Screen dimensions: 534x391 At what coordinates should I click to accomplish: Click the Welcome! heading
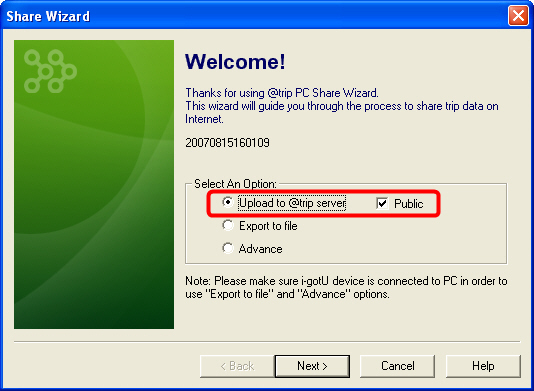(x=235, y=62)
